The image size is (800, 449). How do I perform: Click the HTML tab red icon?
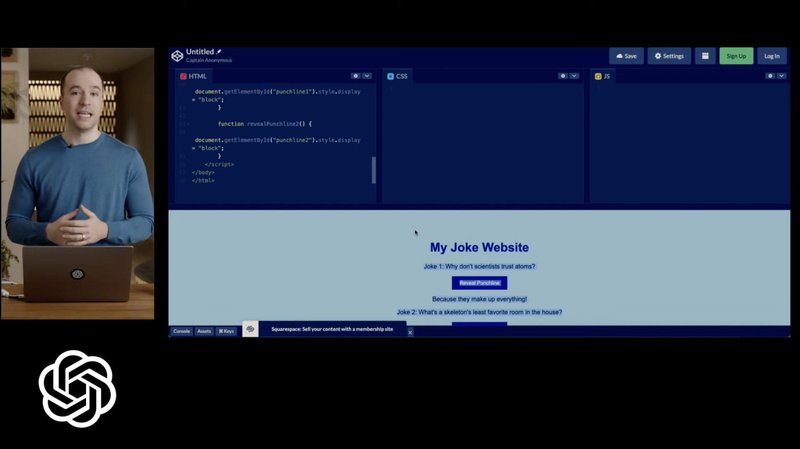183,77
